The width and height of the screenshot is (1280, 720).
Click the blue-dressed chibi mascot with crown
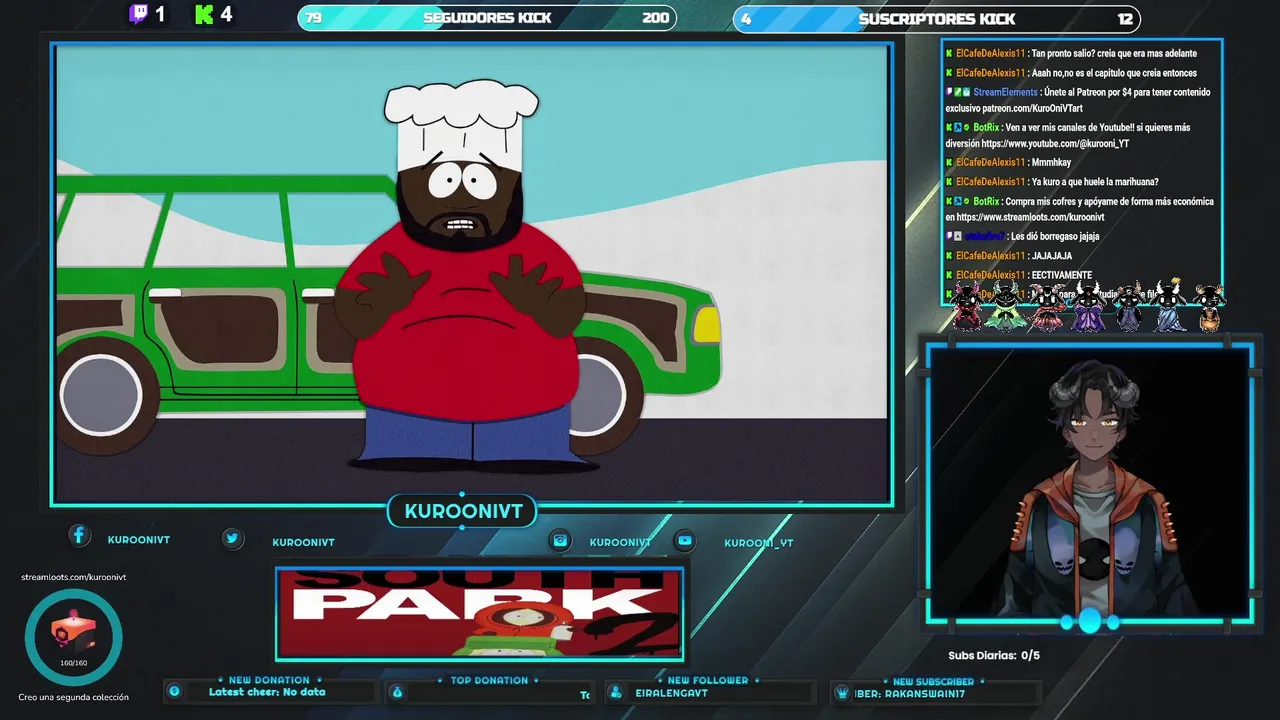pos(1170,305)
